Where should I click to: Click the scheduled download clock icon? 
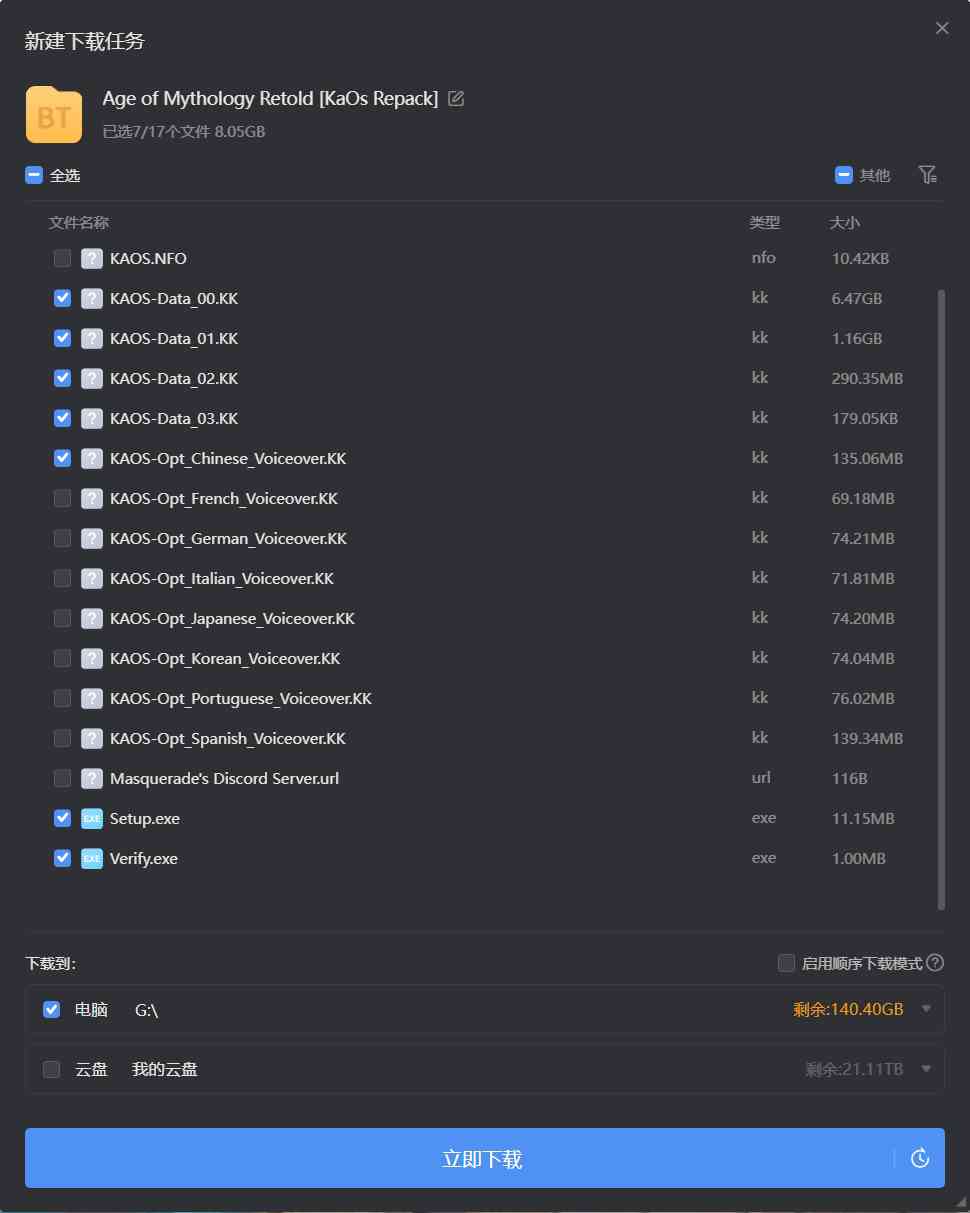(x=920, y=1158)
